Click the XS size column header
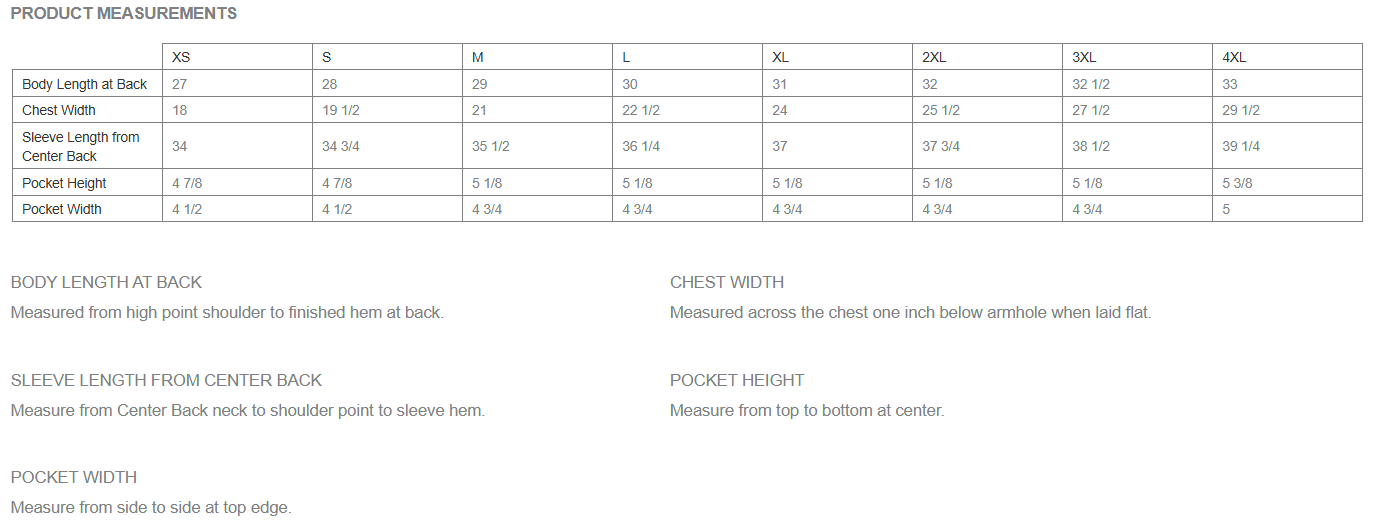The height and width of the screenshot is (529, 1378). coord(237,57)
